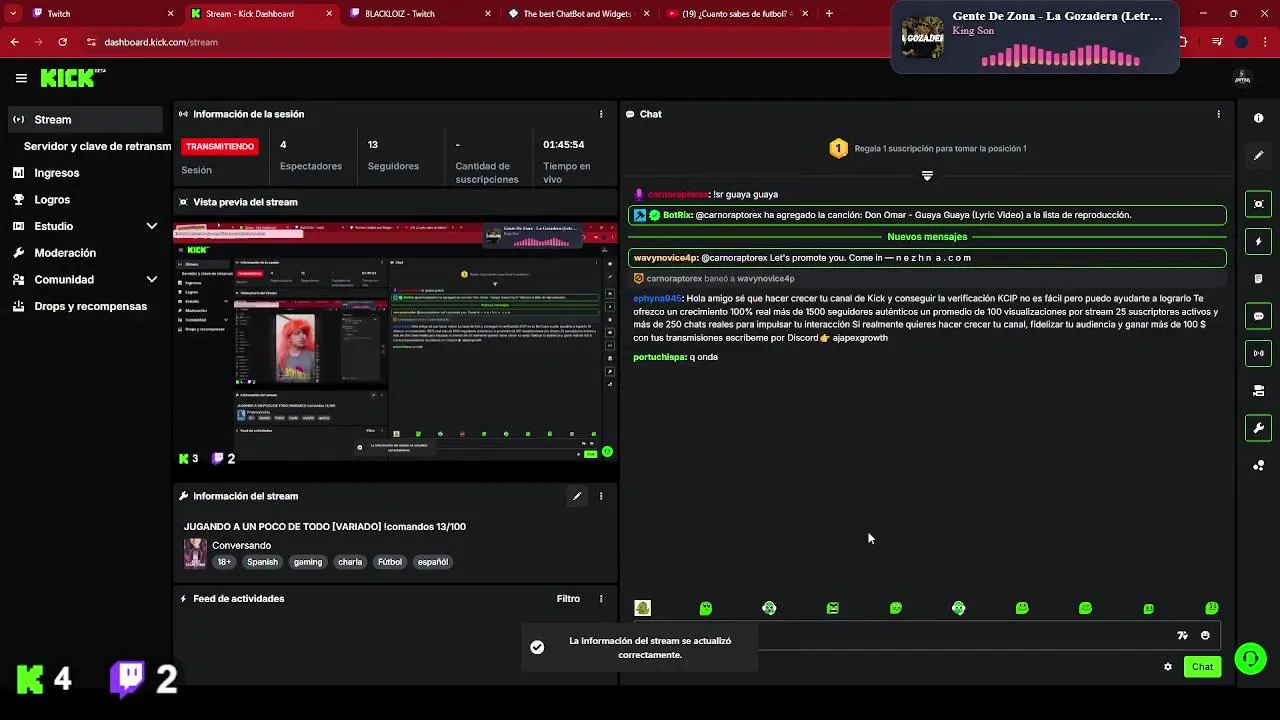Image resolution: width=1280 pixels, height=720 pixels.
Task: Click the translate icon in chat input
Action: tap(1182, 636)
